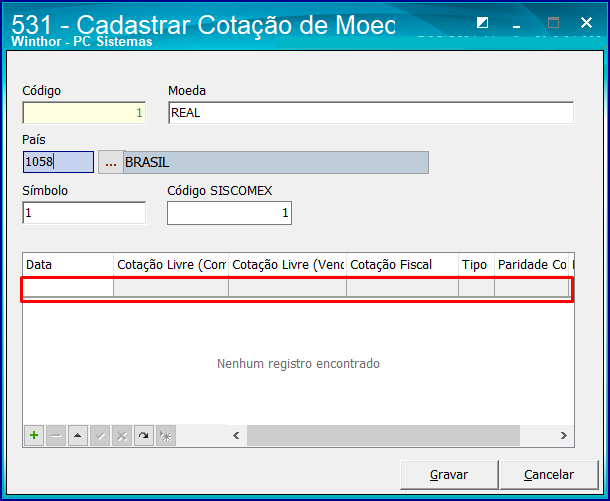
Task: Click the Cotação Livre (Venda) column header
Action: tap(287, 265)
